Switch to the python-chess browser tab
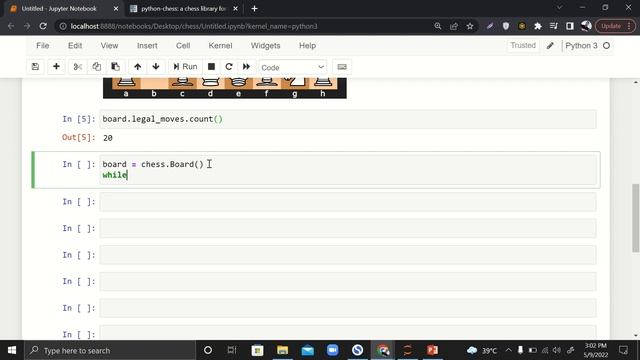This screenshot has width=640, height=360. pyautogui.click(x=184, y=9)
